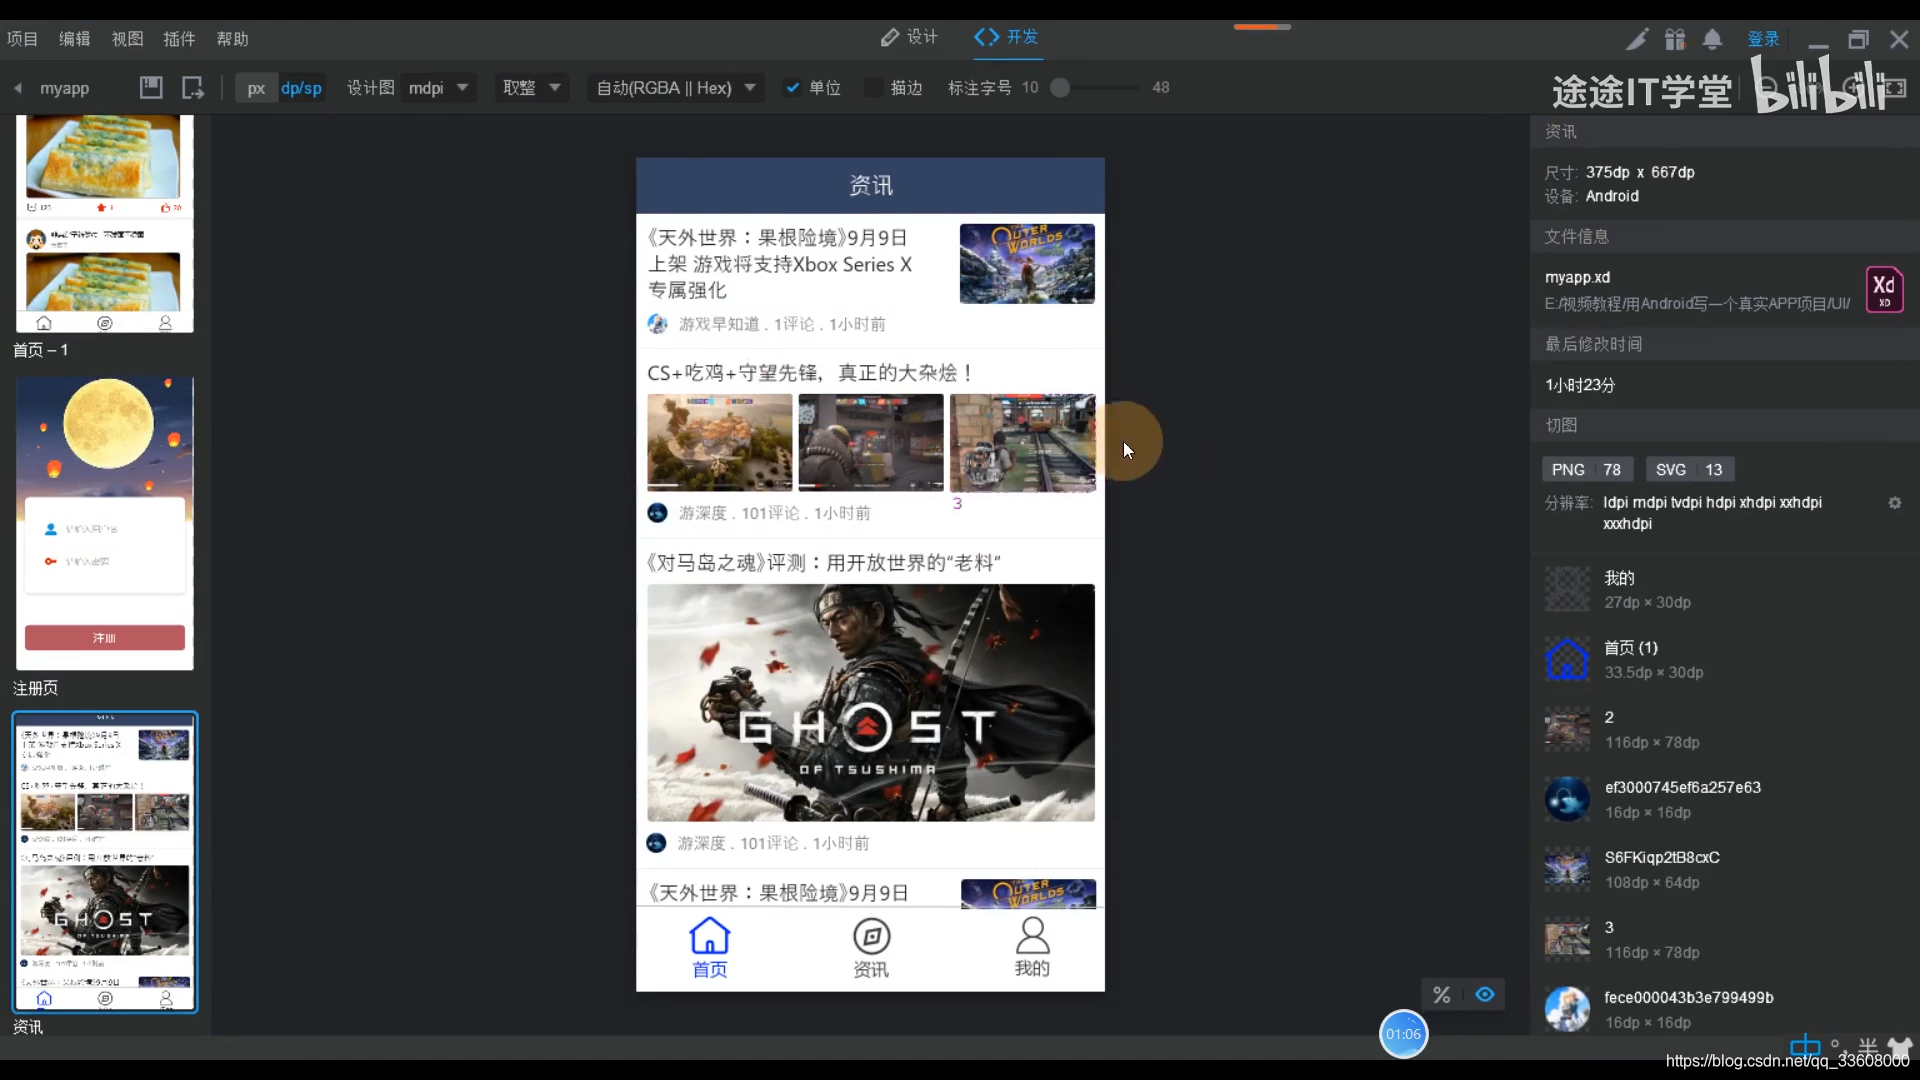Click the compass 资讯 icon in the mockup tab bar

[x=871, y=937]
